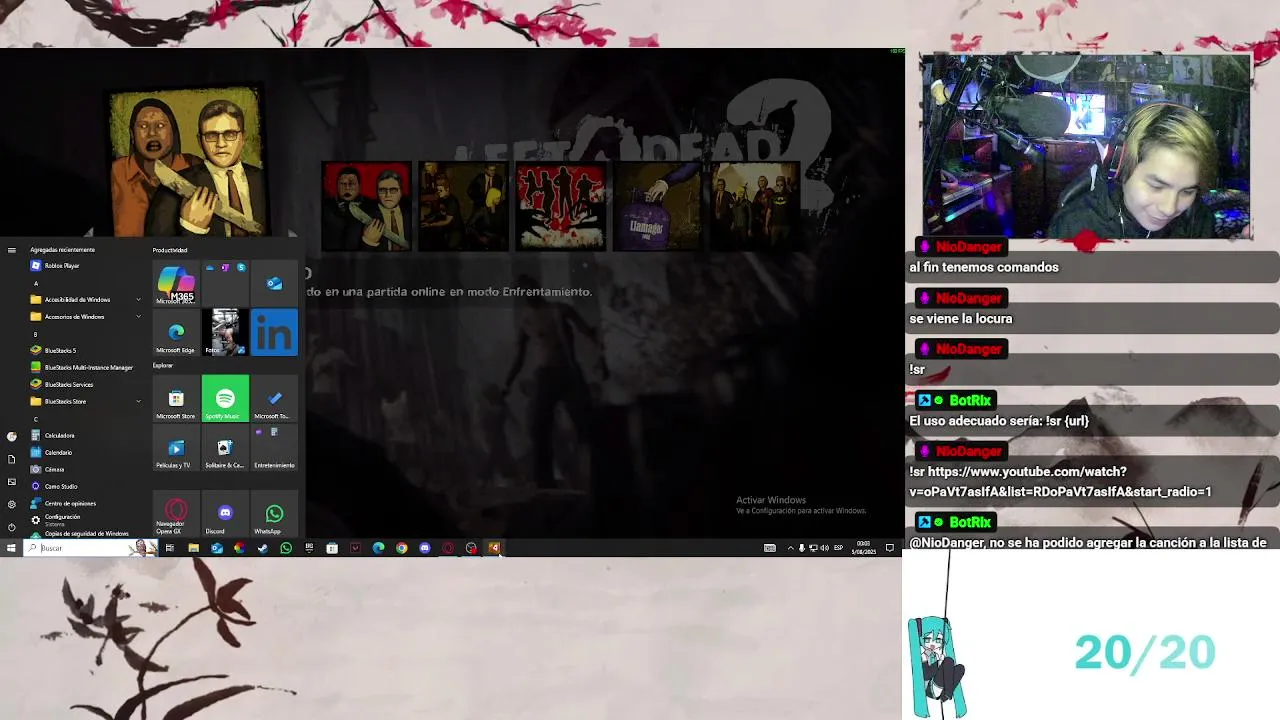The height and width of the screenshot is (720, 1280).
Task: Open Pictures from the Start menu rail
Action: click(11, 482)
